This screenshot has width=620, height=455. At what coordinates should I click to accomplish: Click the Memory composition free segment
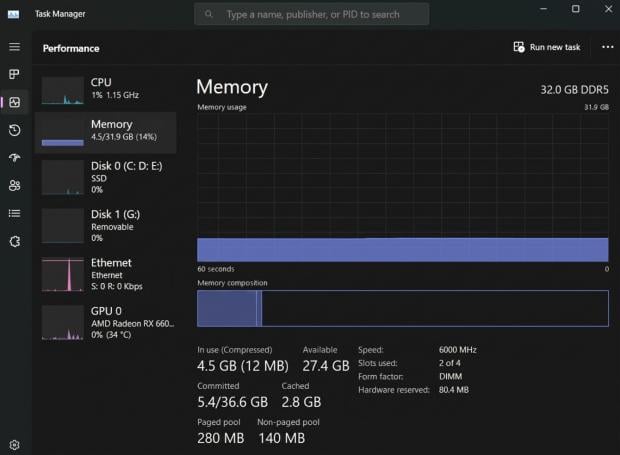(x=435, y=308)
